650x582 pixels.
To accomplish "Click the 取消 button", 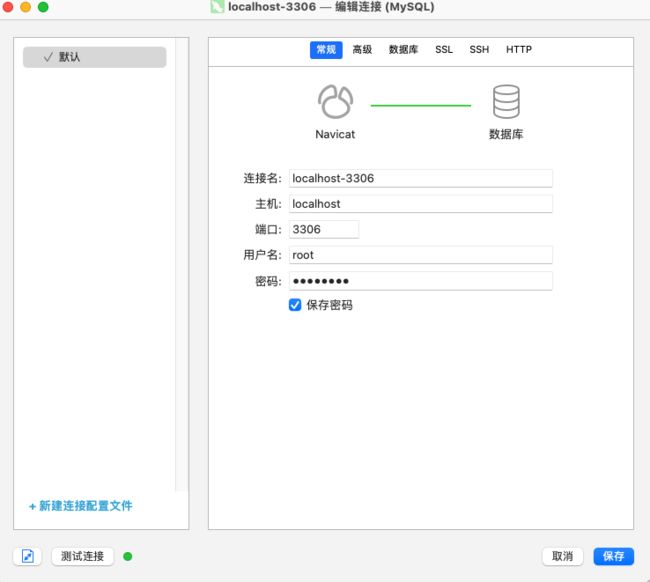I will pyautogui.click(x=563, y=556).
